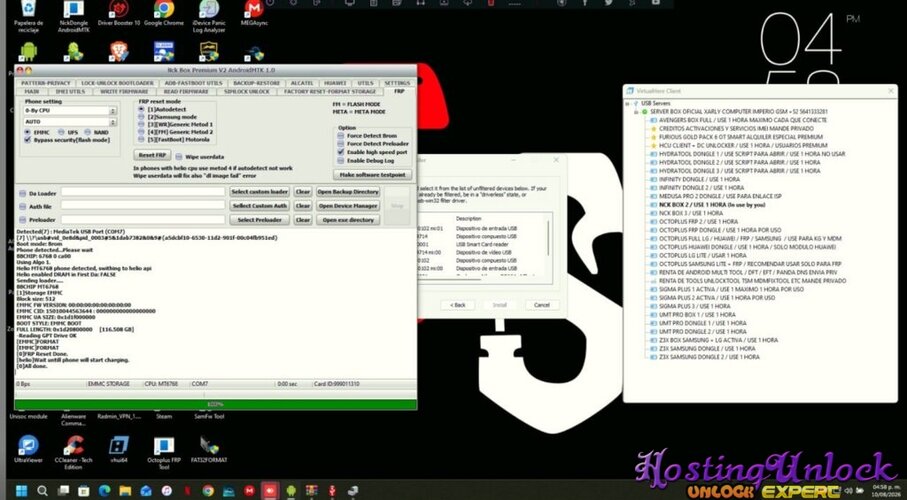Open Microsoft Edge from the taskbar
This screenshot has height=500, width=907.
(x=104, y=491)
